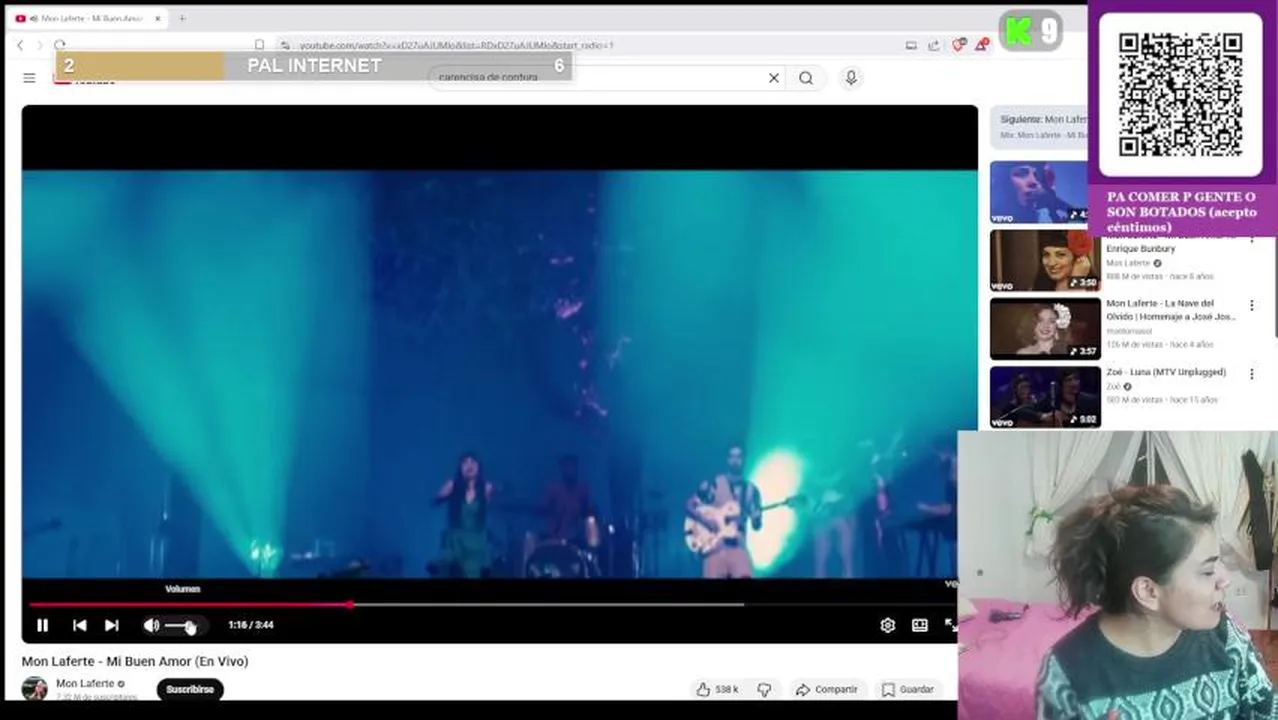Open the player settings gear
This screenshot has height=720, width=1278.
coord(887,625)
